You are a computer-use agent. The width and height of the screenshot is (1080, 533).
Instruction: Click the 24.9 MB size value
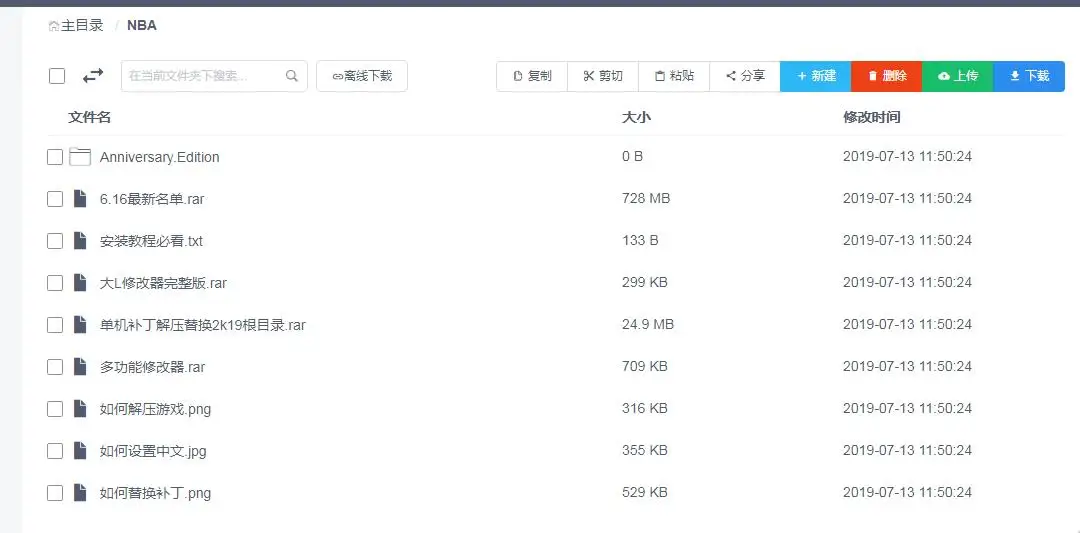[x=648, y=324]
